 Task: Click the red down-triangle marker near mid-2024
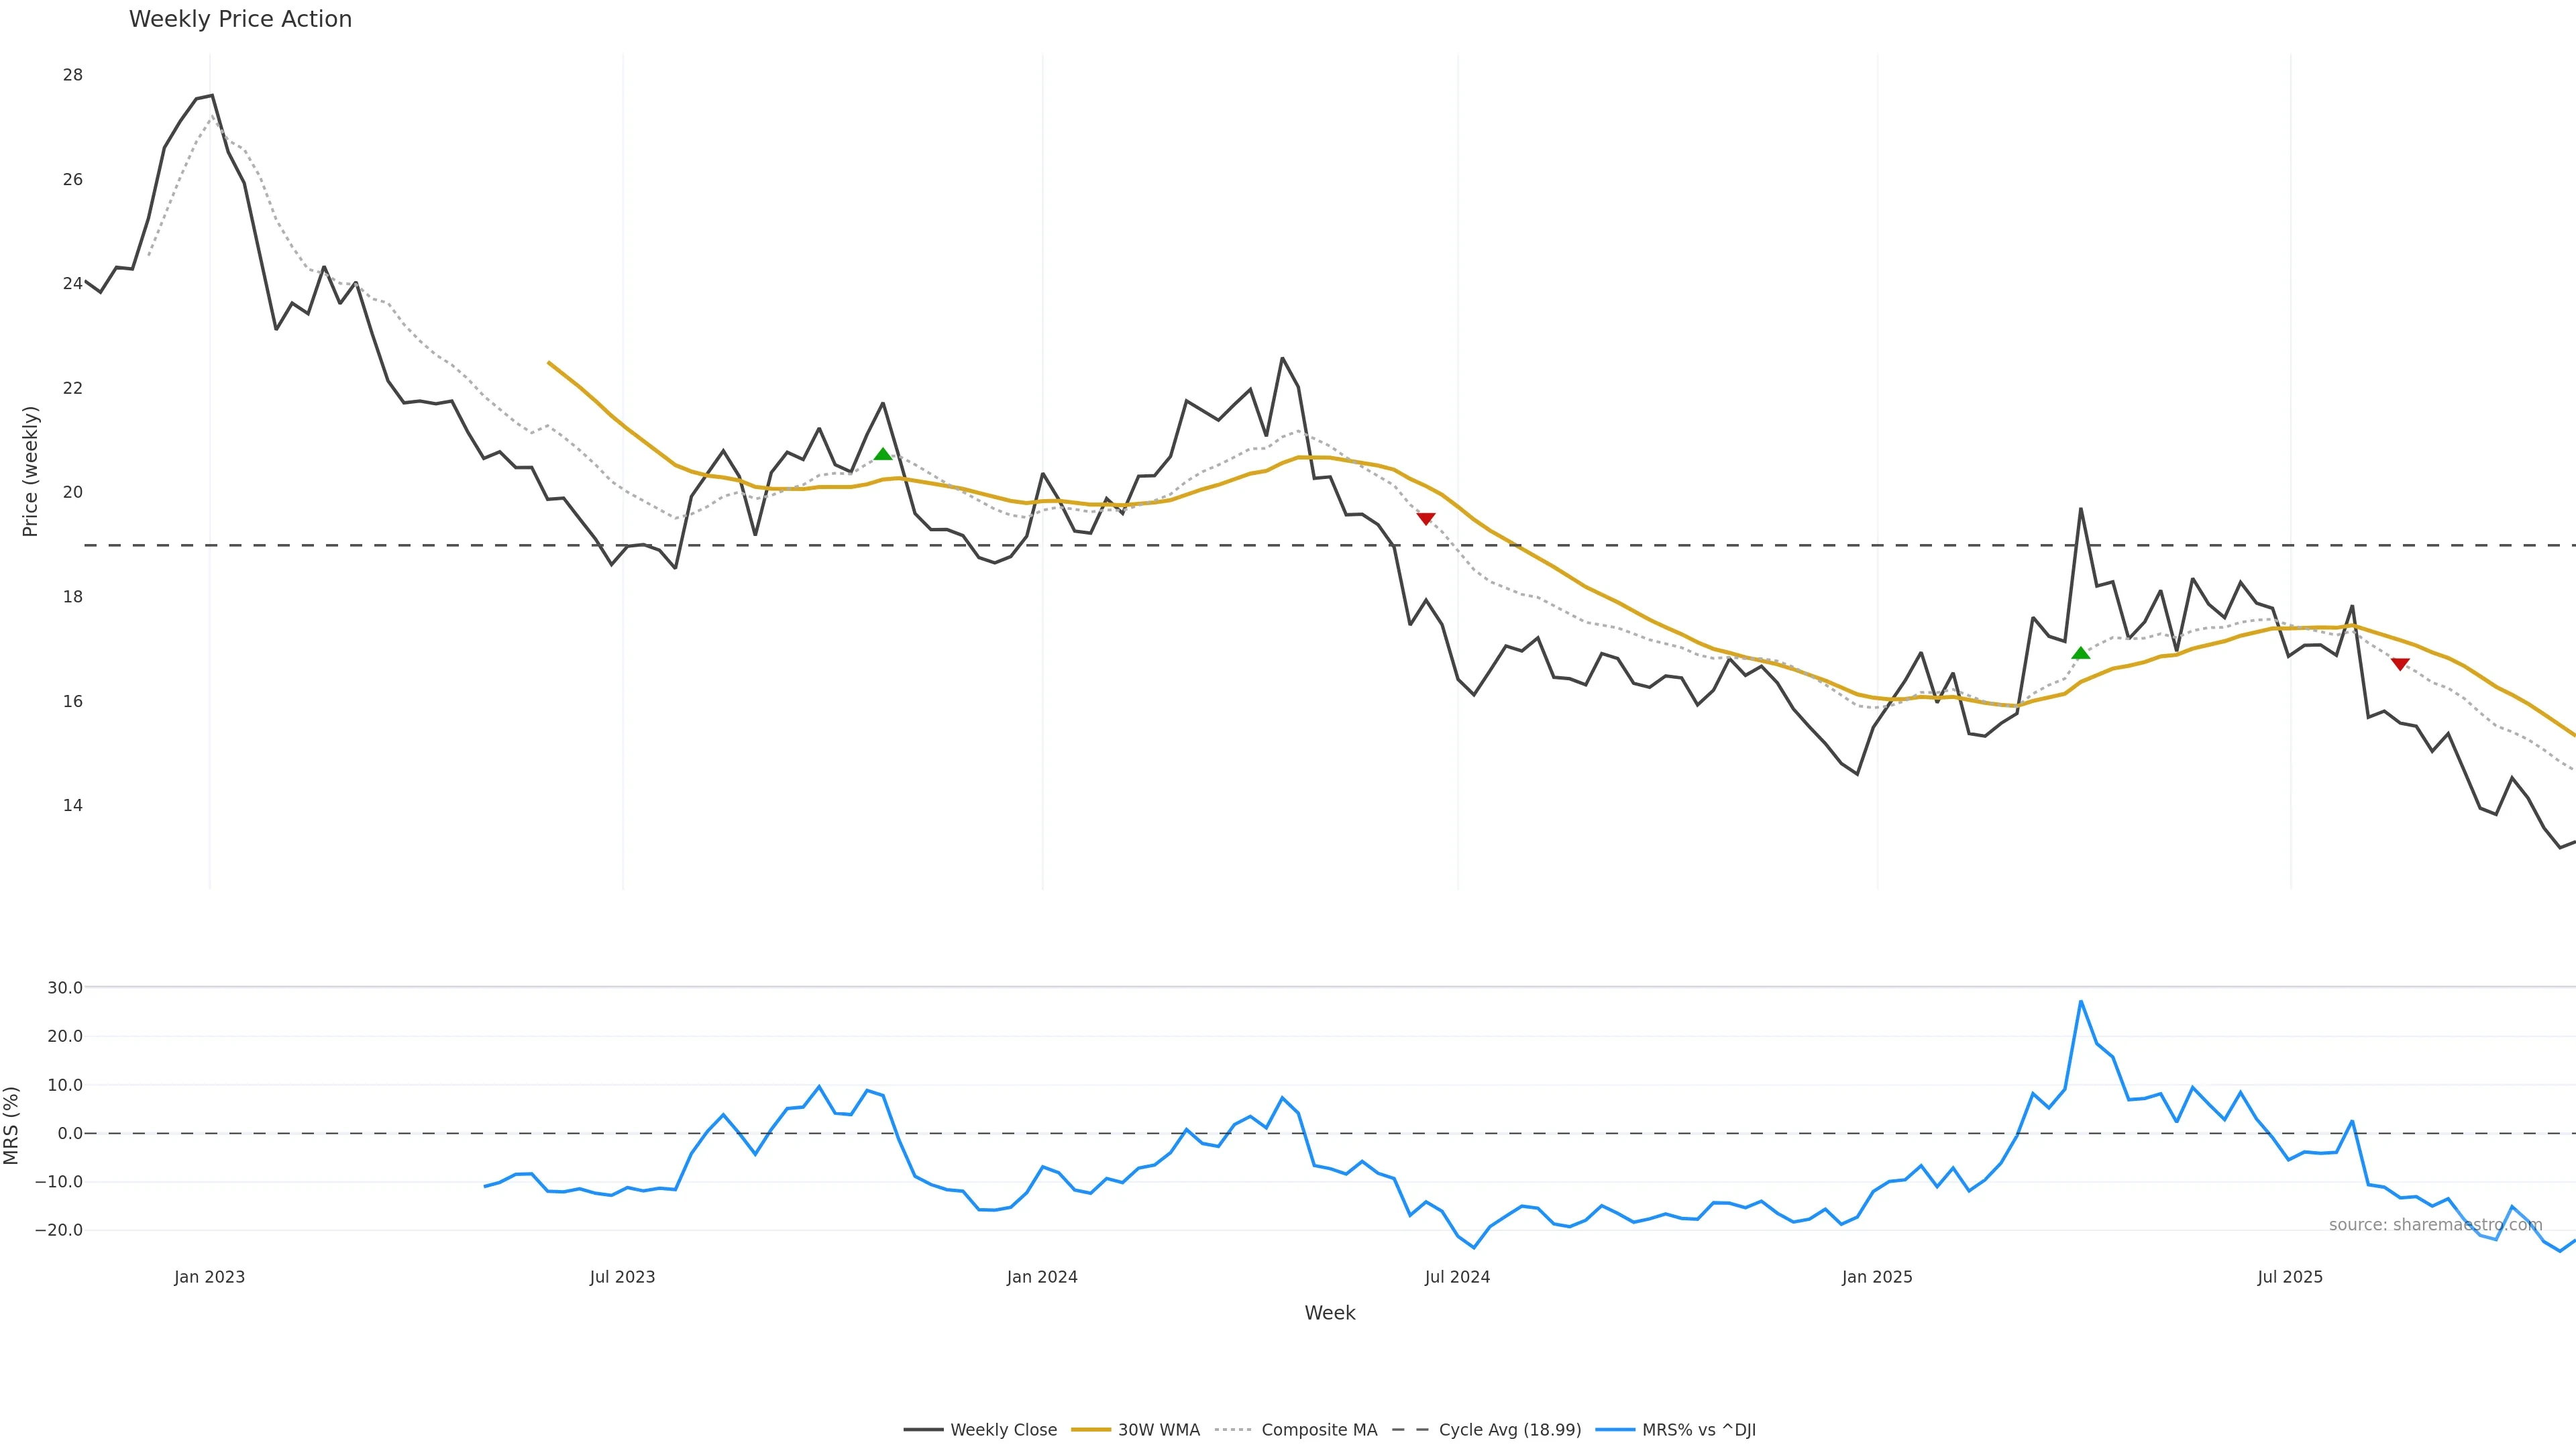click(x=1426, y=518)
